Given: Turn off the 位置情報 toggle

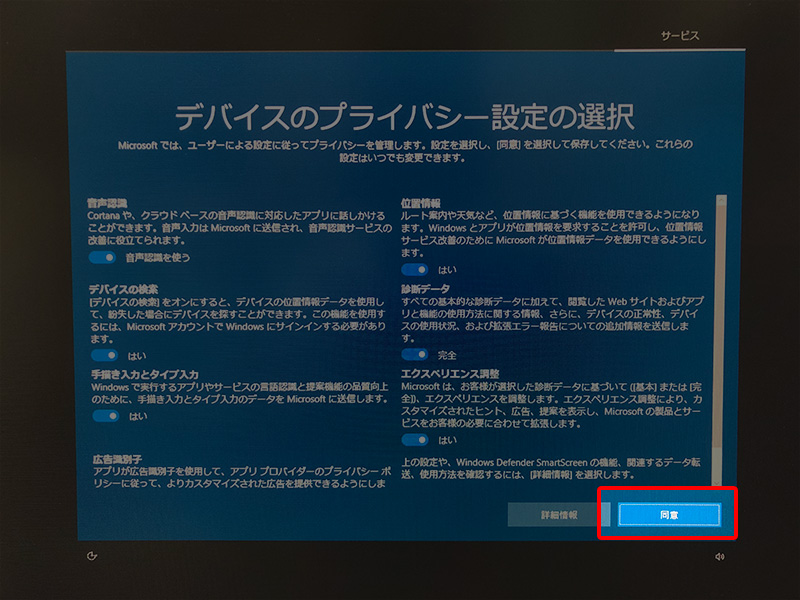Looking at the screenshot, I should click(x=415, y=269).
